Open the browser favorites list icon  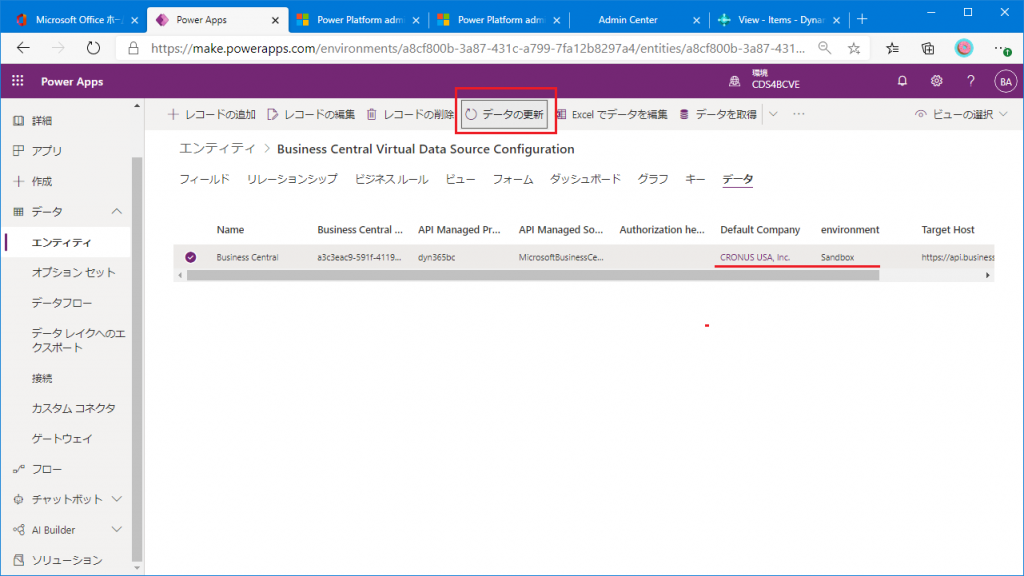pos(892,48)
